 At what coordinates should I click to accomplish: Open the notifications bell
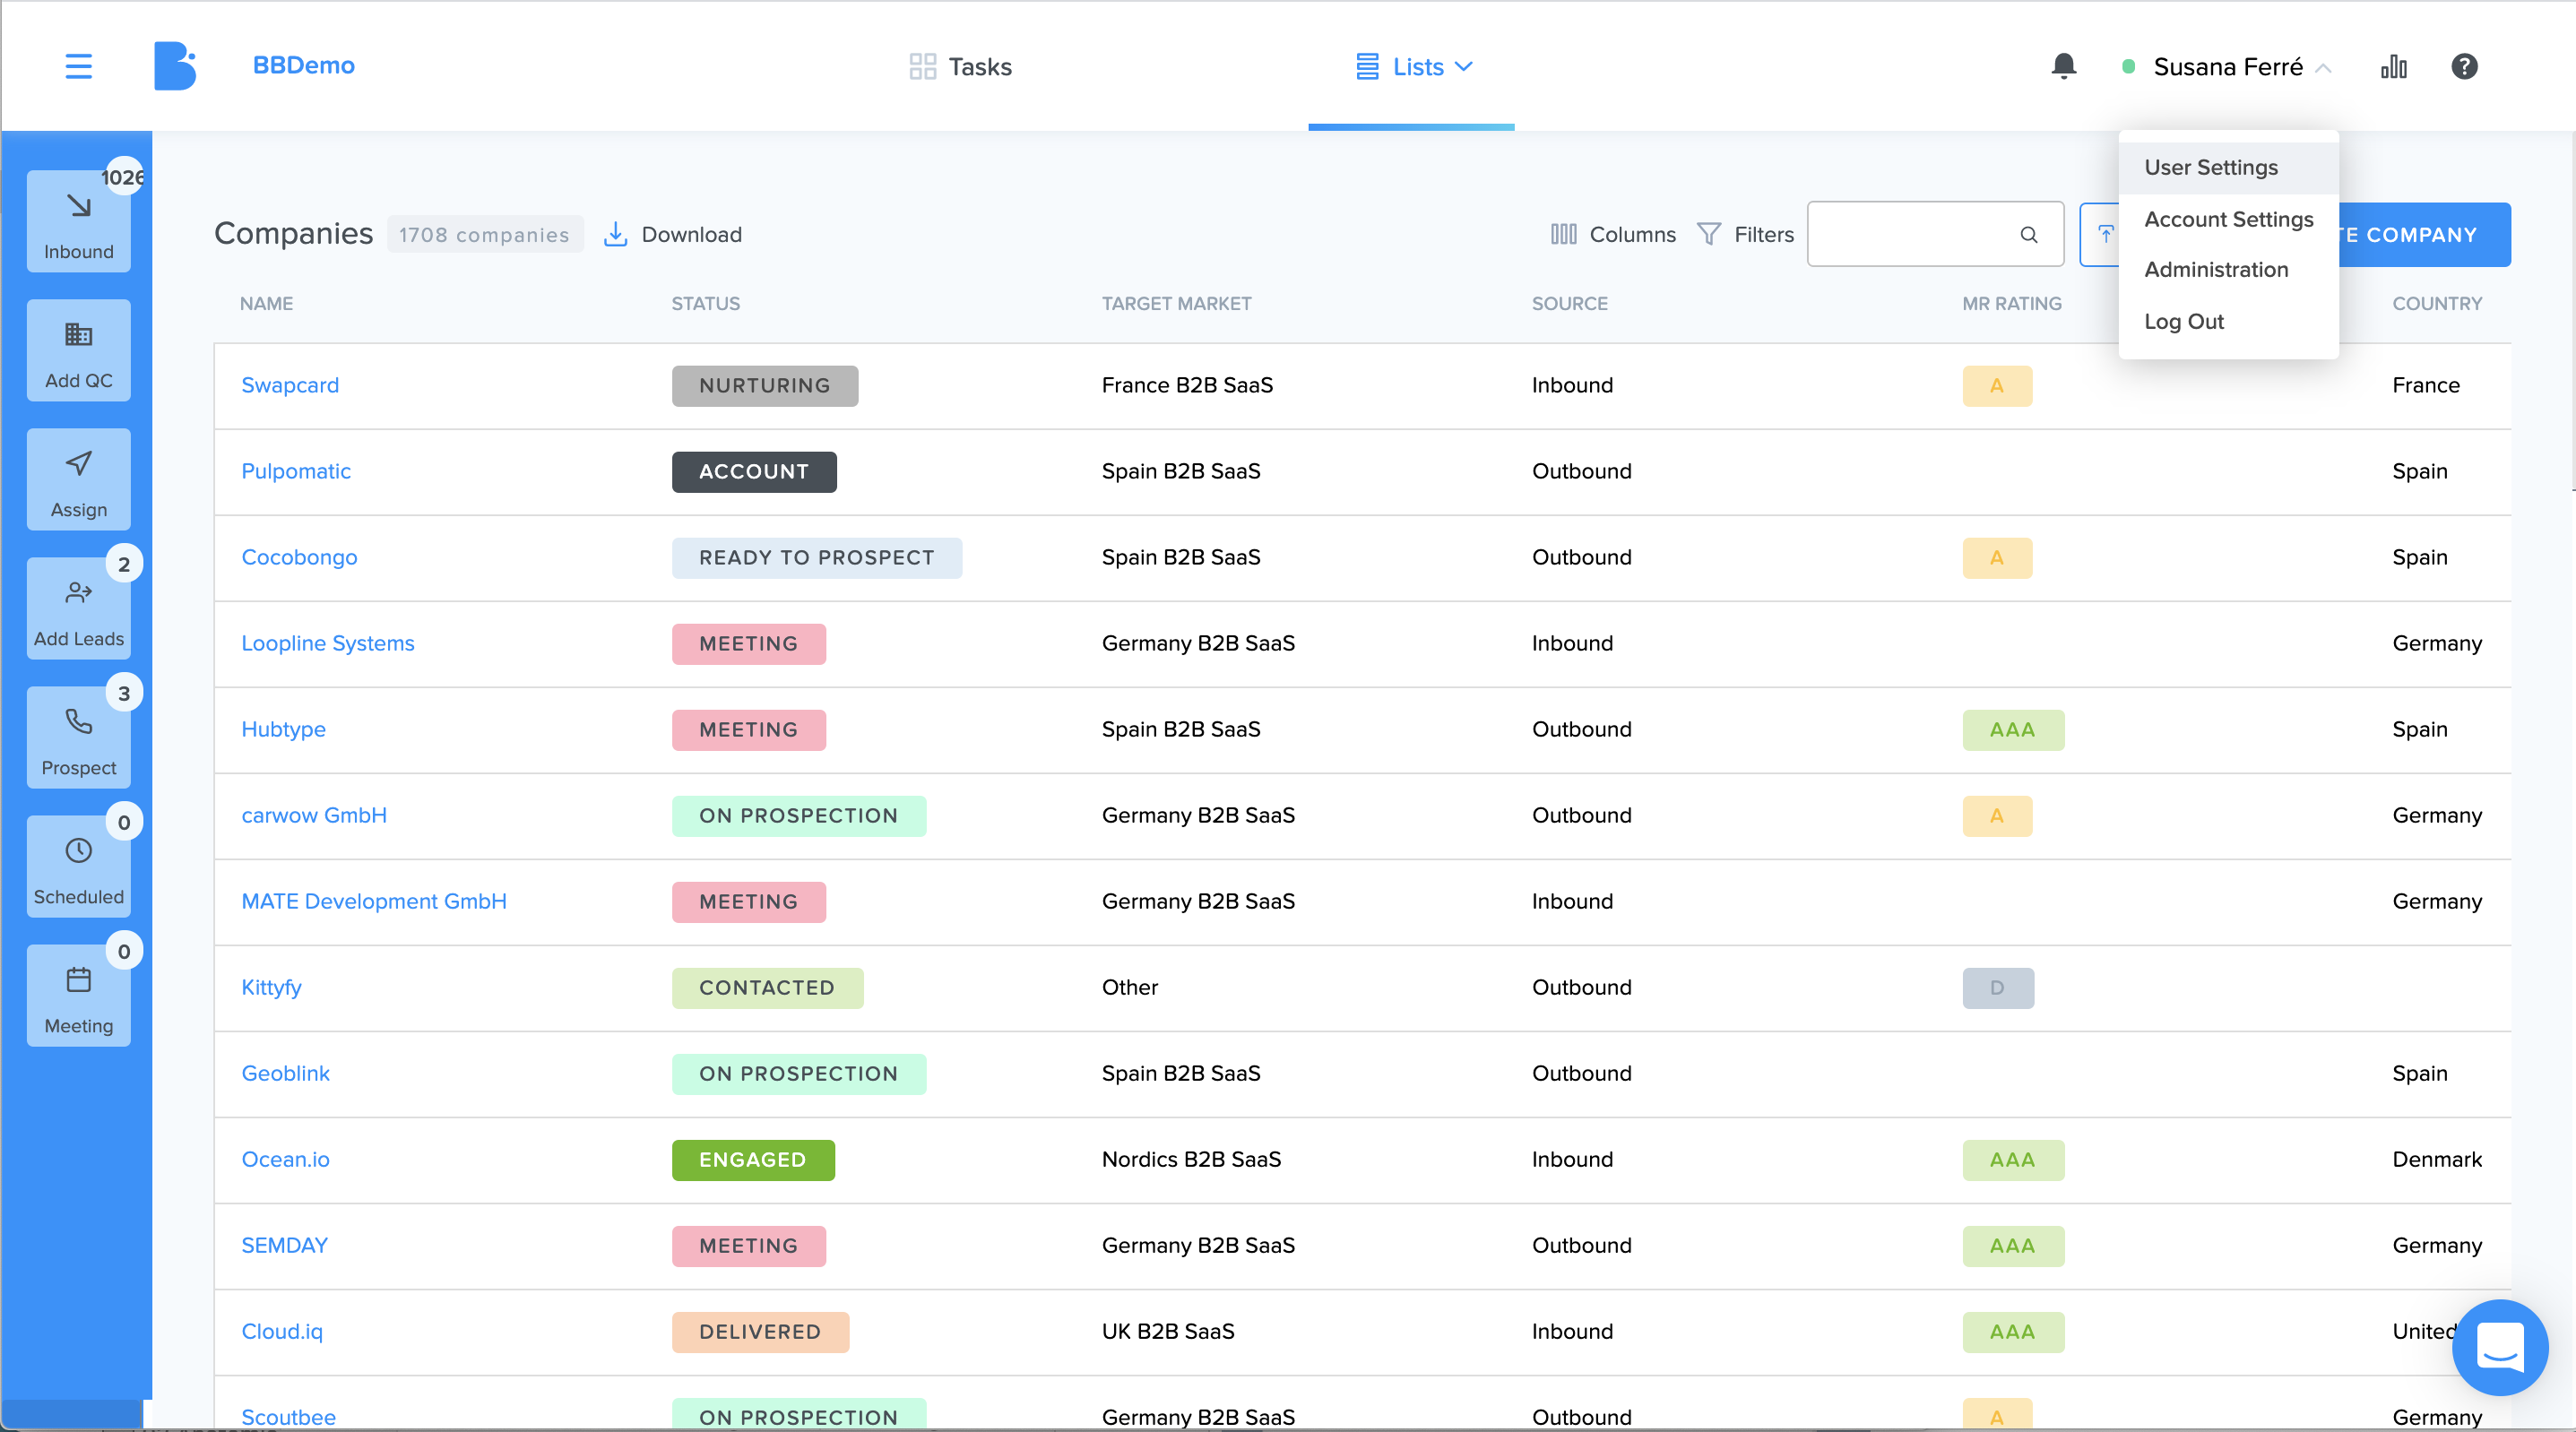pos(2063,66)
